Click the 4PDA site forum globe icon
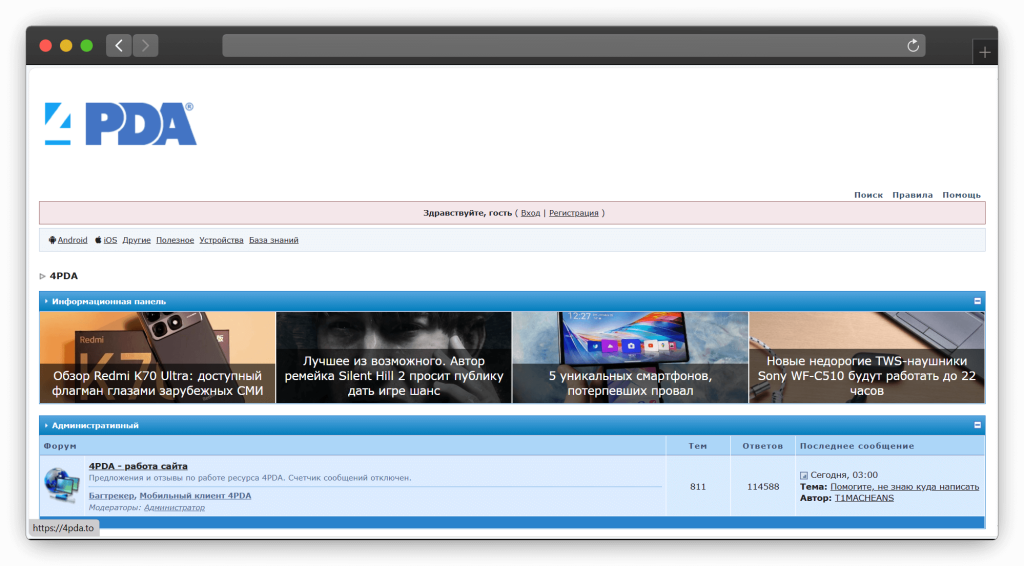 point(62,485)
